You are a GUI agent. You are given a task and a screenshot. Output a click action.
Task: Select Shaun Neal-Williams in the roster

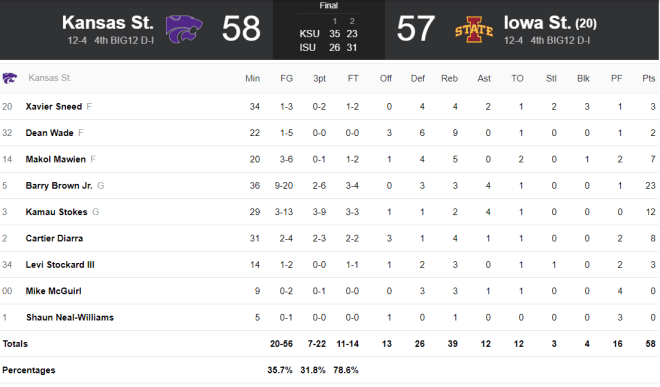pyautogui.click(x=70, y=318)
